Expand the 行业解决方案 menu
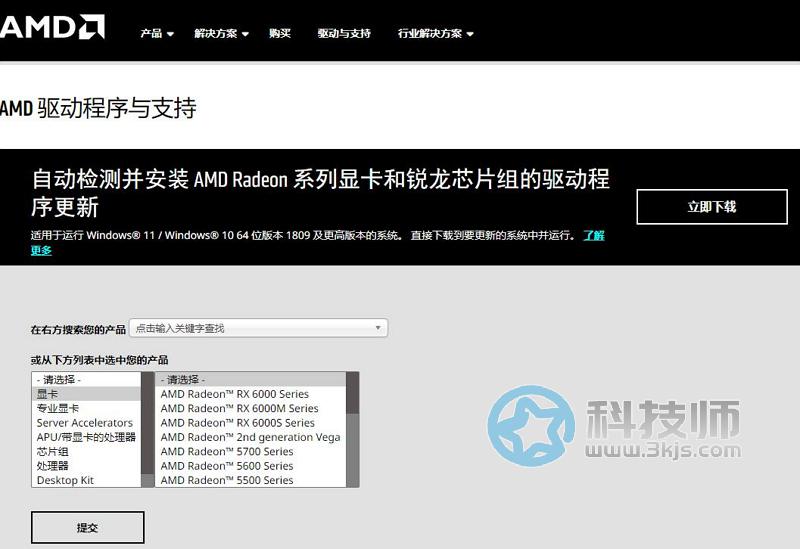 tap(435, 34)
